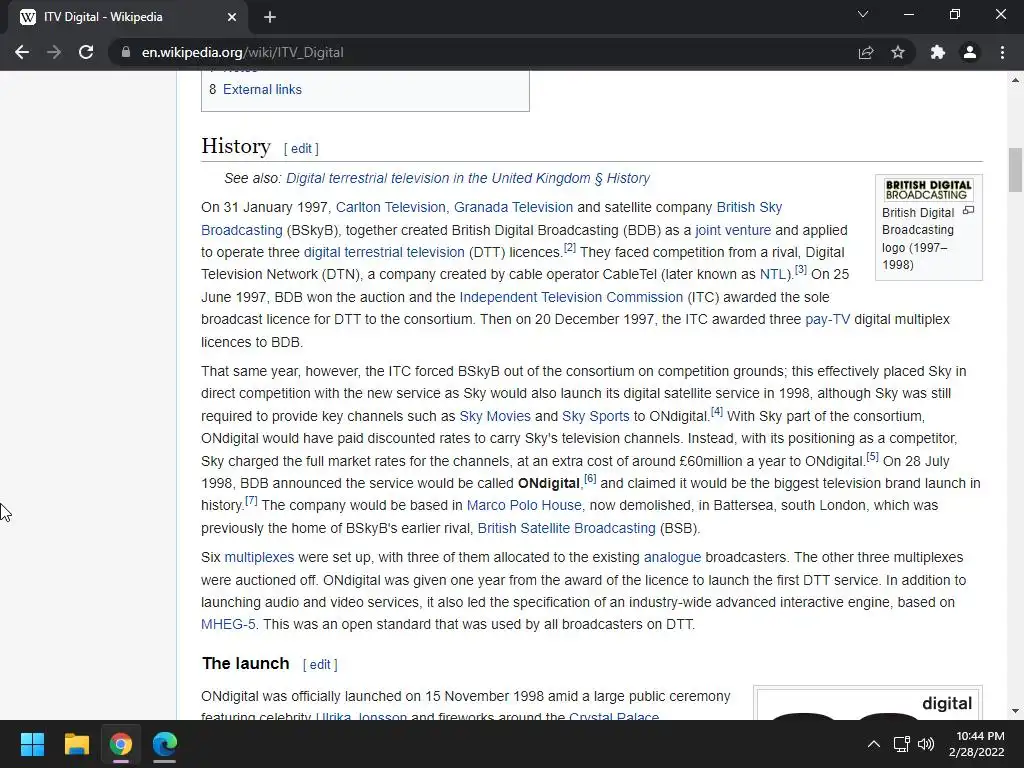Edit the History section
Image resolution: width=1024 pixels, height=768 pixels.
click(301, 148)
